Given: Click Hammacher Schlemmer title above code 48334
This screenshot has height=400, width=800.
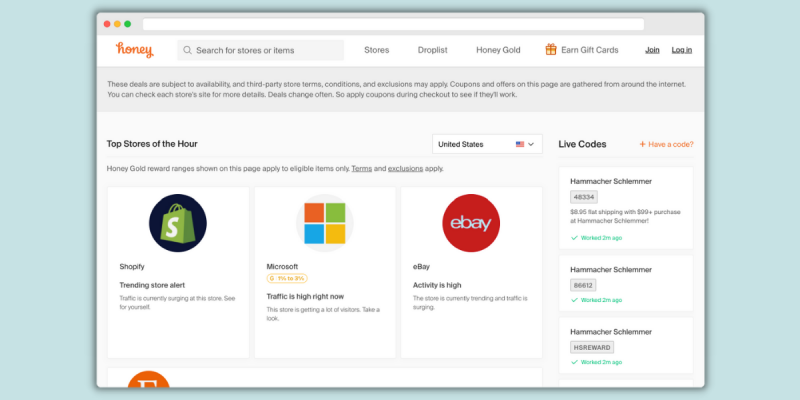Looking at the screenshot, I should click(x=611, y=181).
